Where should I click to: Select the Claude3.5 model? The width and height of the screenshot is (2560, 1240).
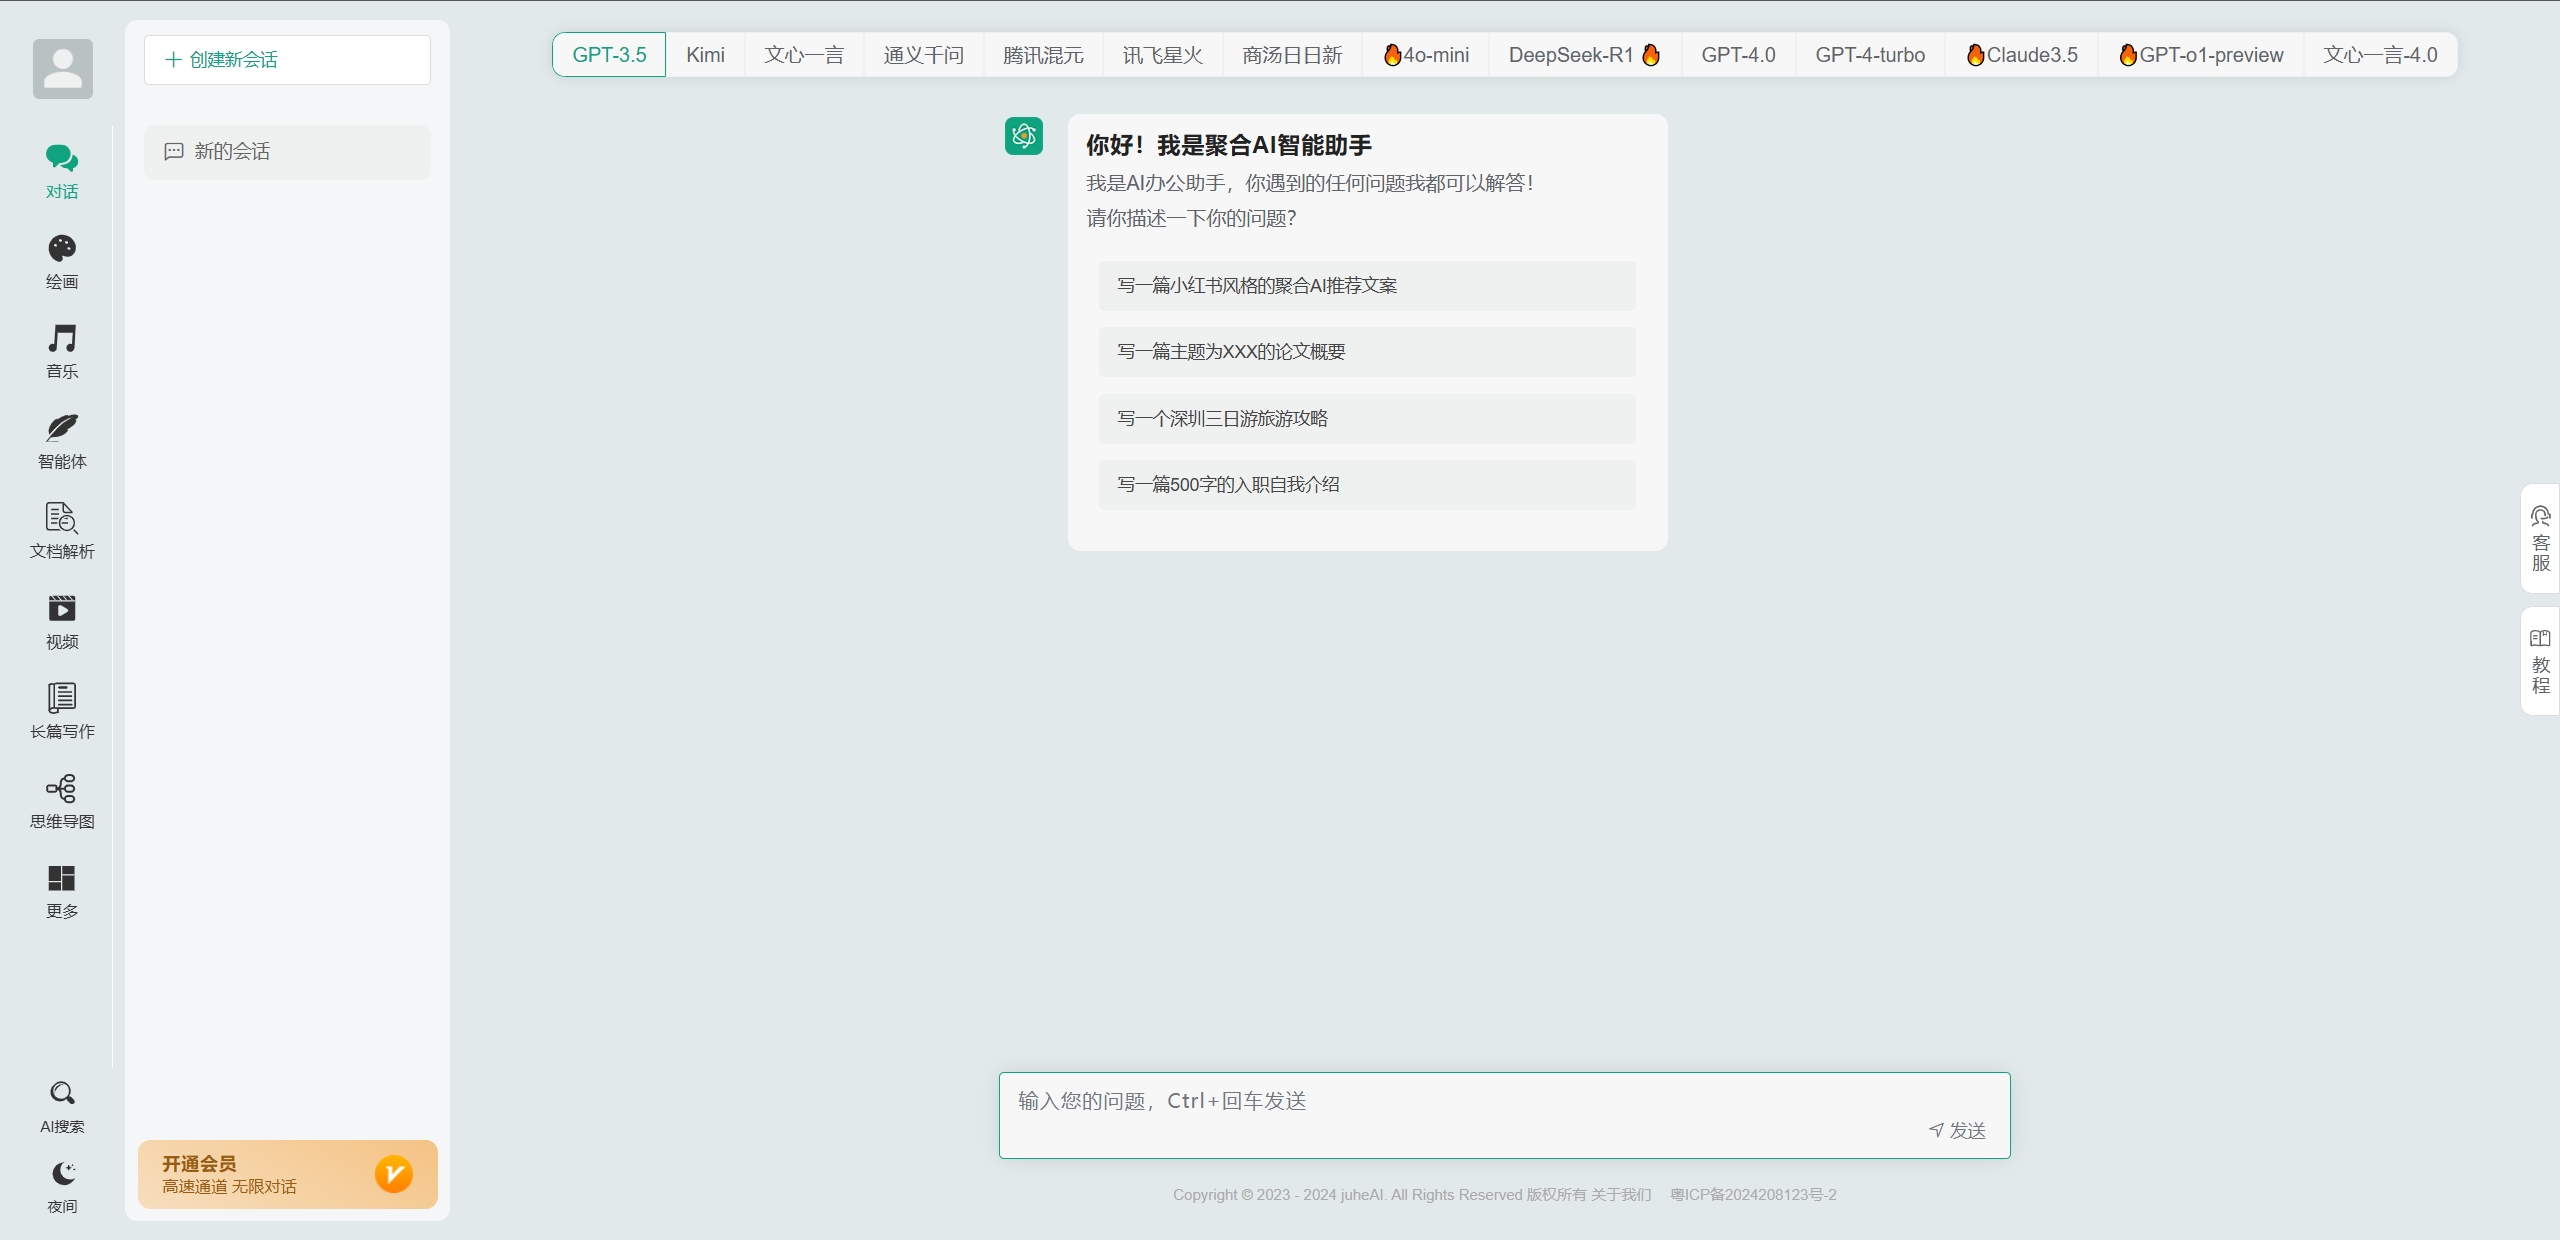pyautogui.click(x=2022, y=55)
